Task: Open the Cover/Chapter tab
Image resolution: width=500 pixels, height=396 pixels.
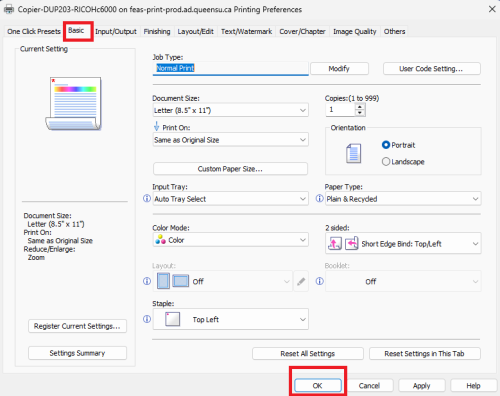Action: click(x=302, y=31)
